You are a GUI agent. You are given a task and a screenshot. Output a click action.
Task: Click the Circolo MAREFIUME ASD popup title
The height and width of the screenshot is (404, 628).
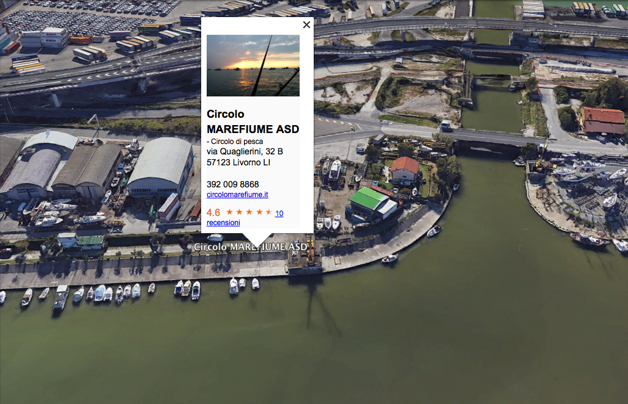252,122
